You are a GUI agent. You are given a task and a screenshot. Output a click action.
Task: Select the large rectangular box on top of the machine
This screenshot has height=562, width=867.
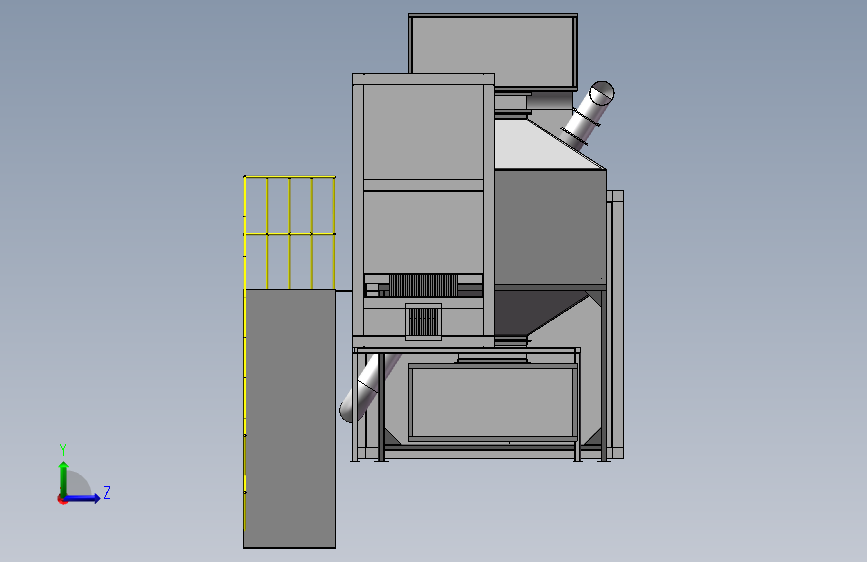[493, 51]
